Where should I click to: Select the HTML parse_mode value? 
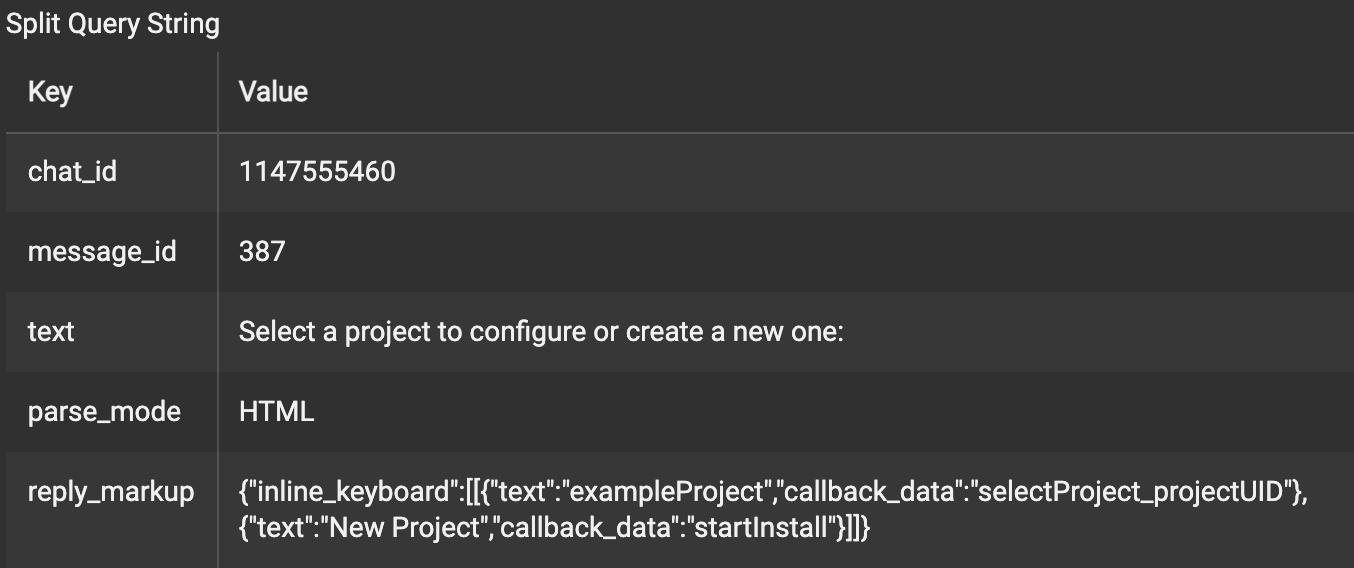pyautogui.click(x=276, y=412)
